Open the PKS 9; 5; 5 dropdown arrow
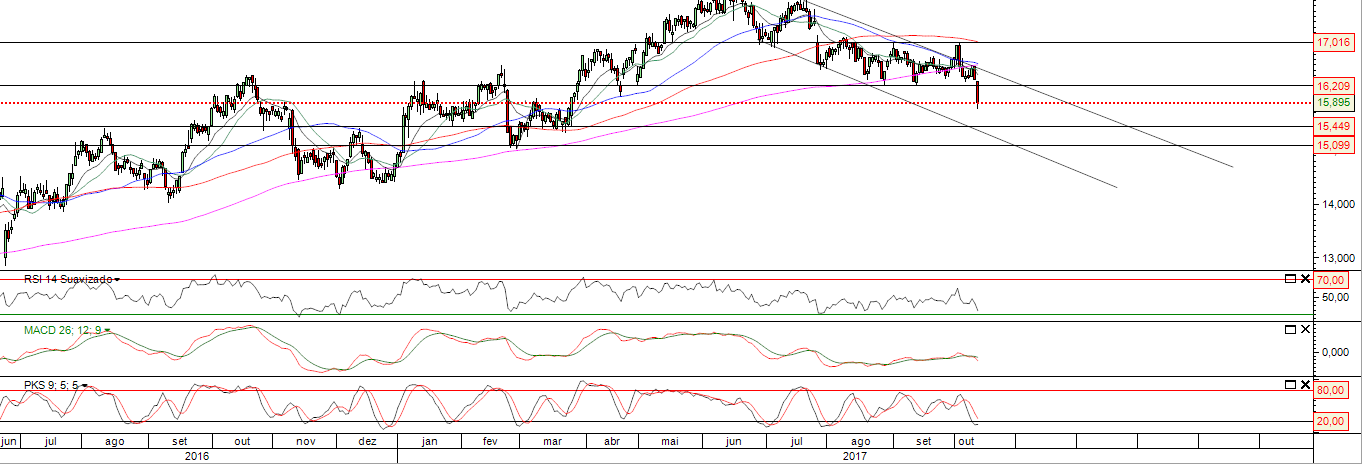Screen dimensions: 1362x464 tap(85, 385)
